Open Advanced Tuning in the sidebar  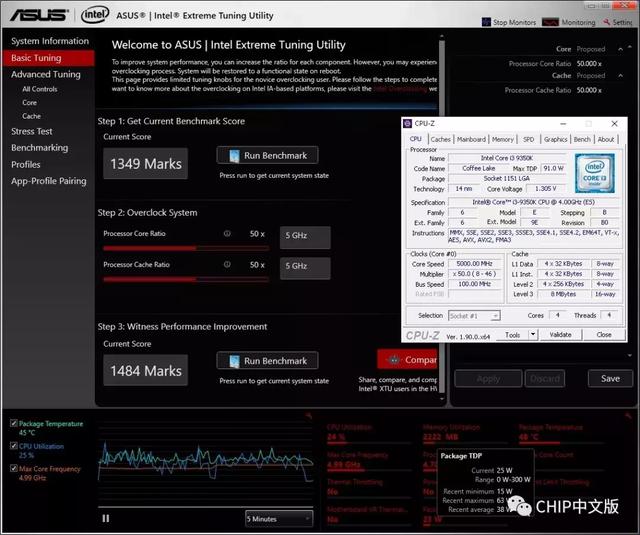click(46, 74)
